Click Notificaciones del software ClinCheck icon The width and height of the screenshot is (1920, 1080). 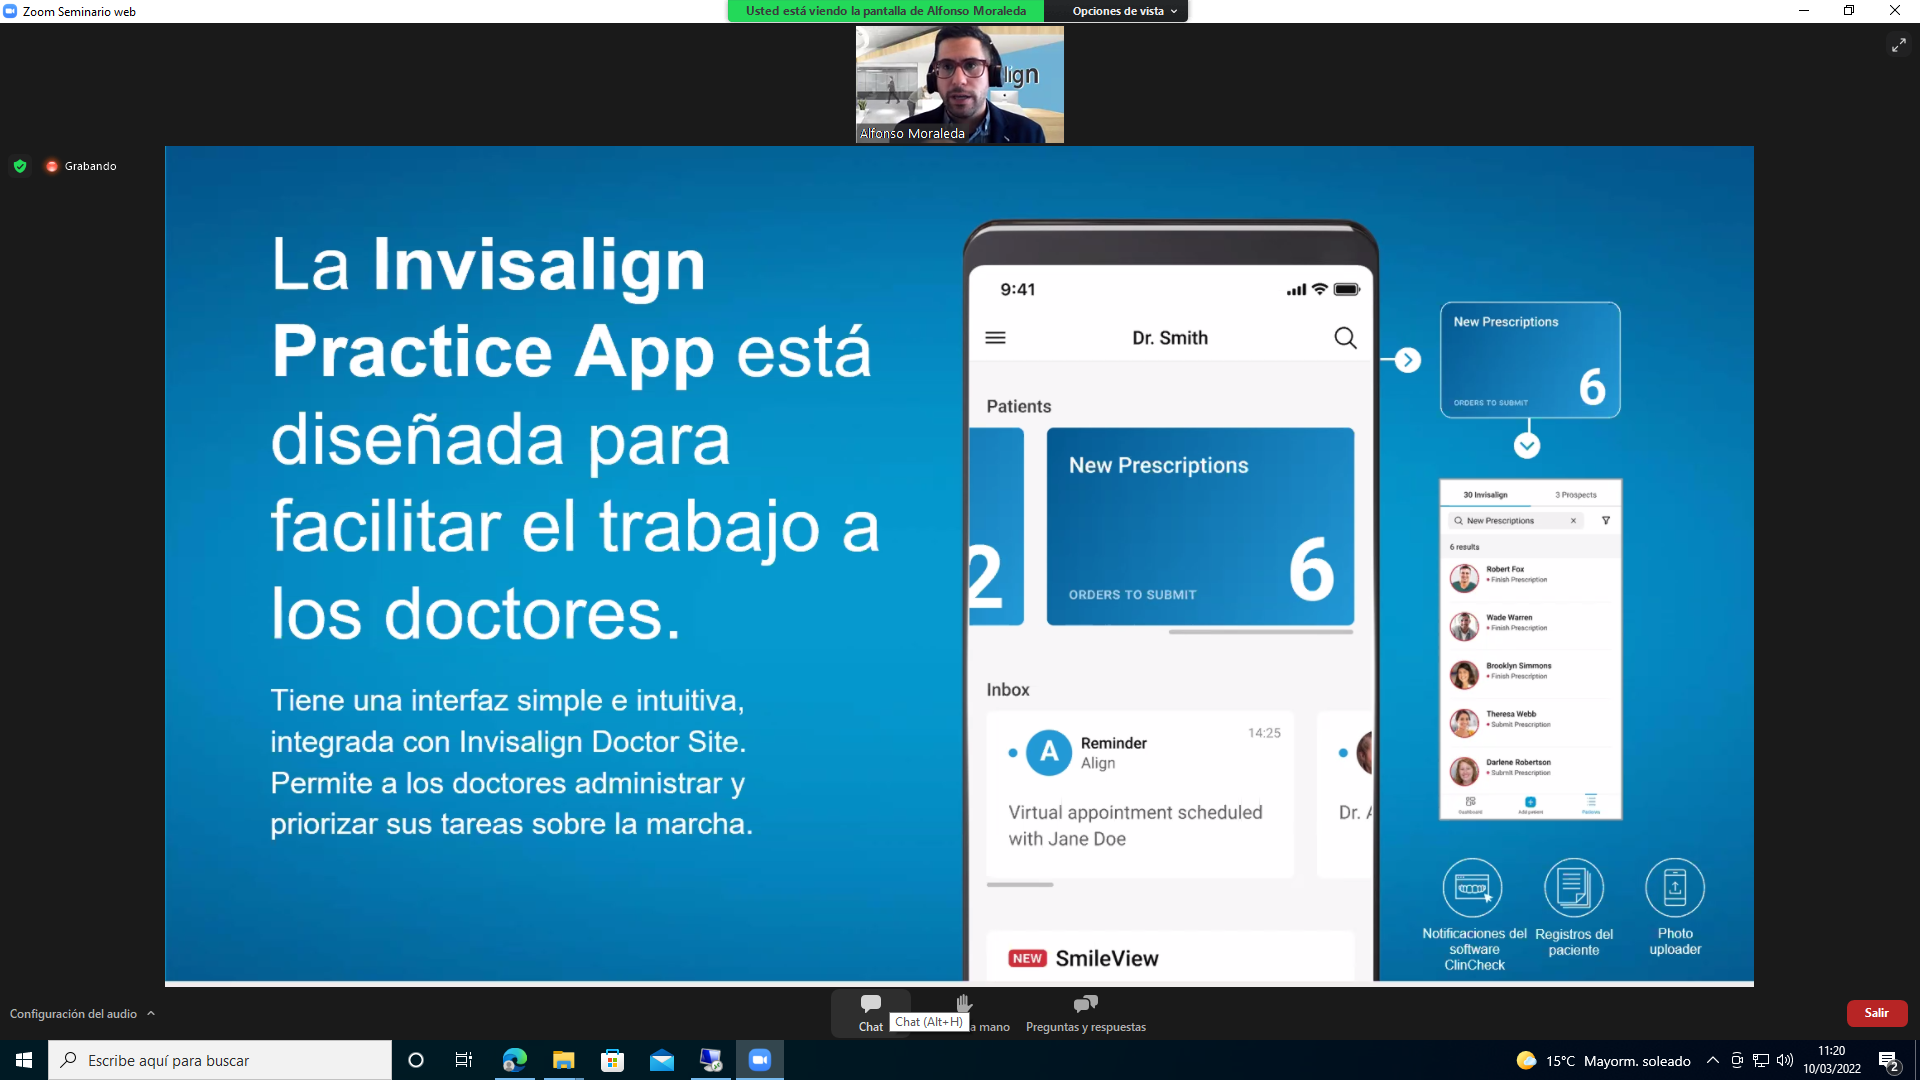tap(1472, 887)
